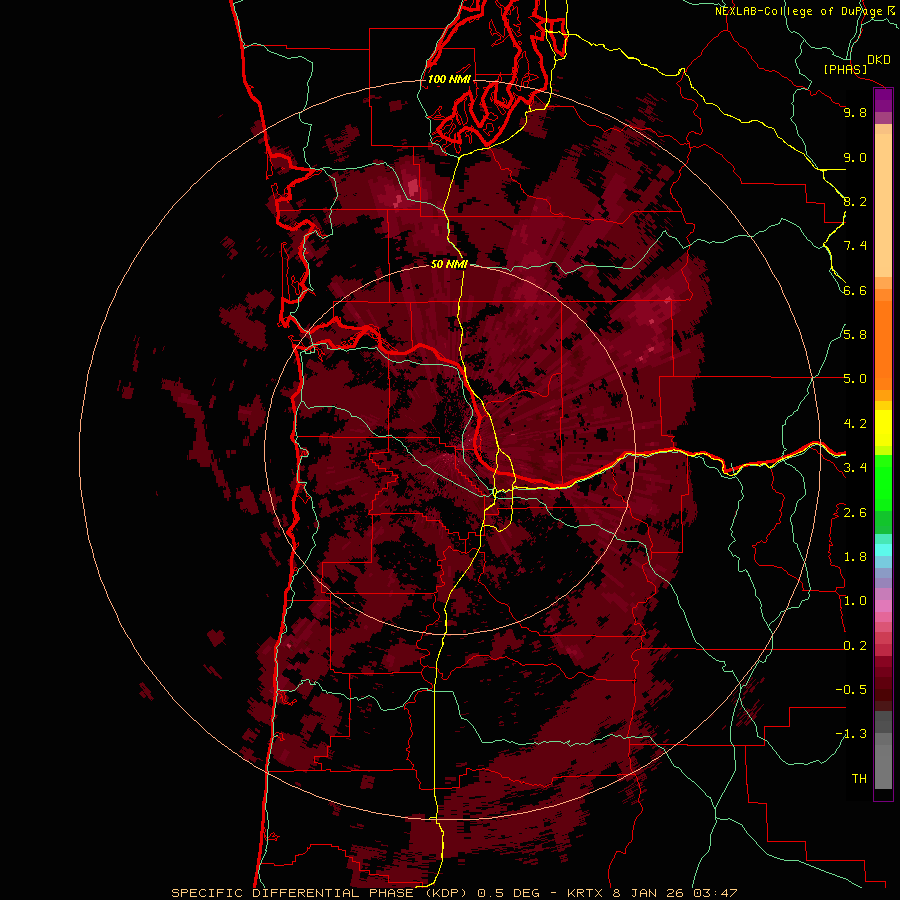Click the 7.4 value on the color scale
The image size is (900, 900).
pyautogui.click(x=855, y=246)
